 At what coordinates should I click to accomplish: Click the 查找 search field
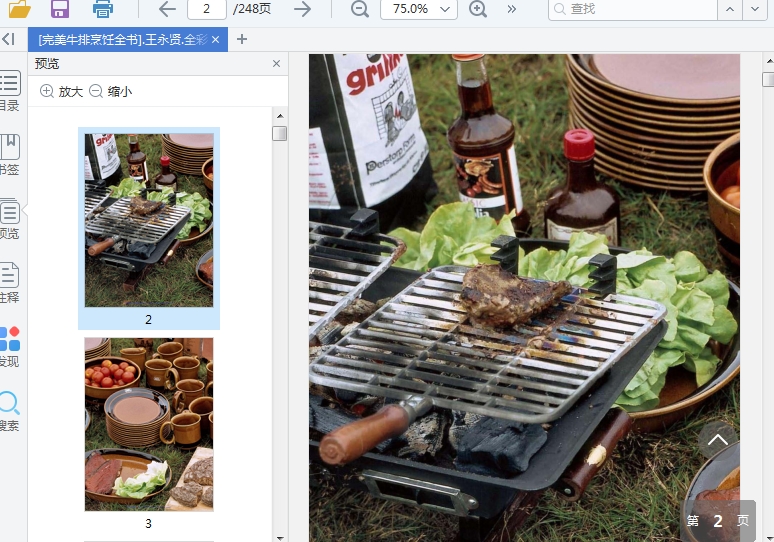pyautogui.click(x=632, y=9)
